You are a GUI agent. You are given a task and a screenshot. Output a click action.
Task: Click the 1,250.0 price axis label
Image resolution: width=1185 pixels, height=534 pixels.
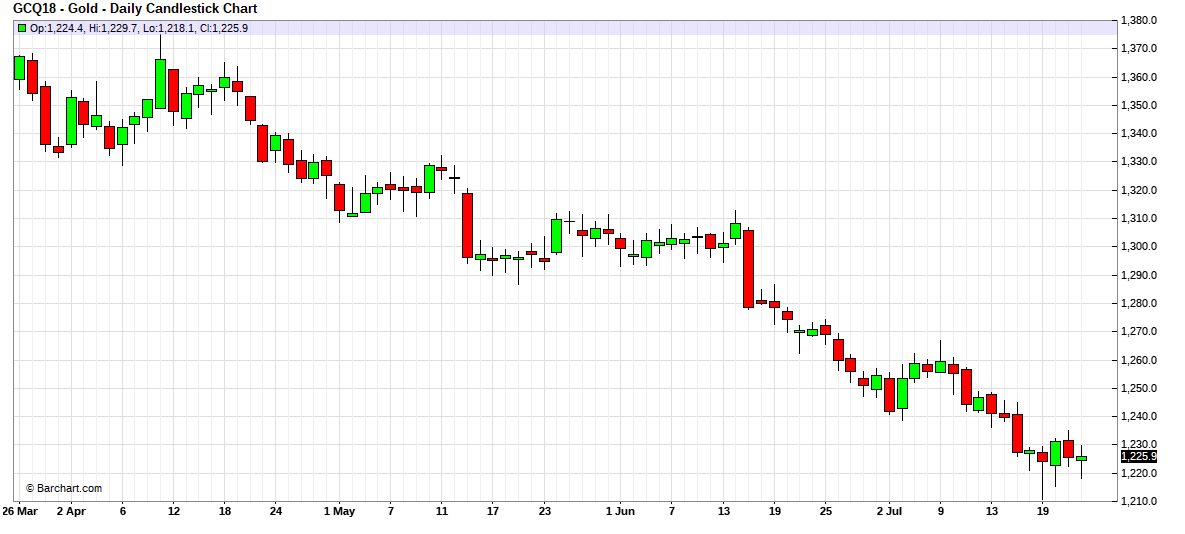pos(1140,388)
